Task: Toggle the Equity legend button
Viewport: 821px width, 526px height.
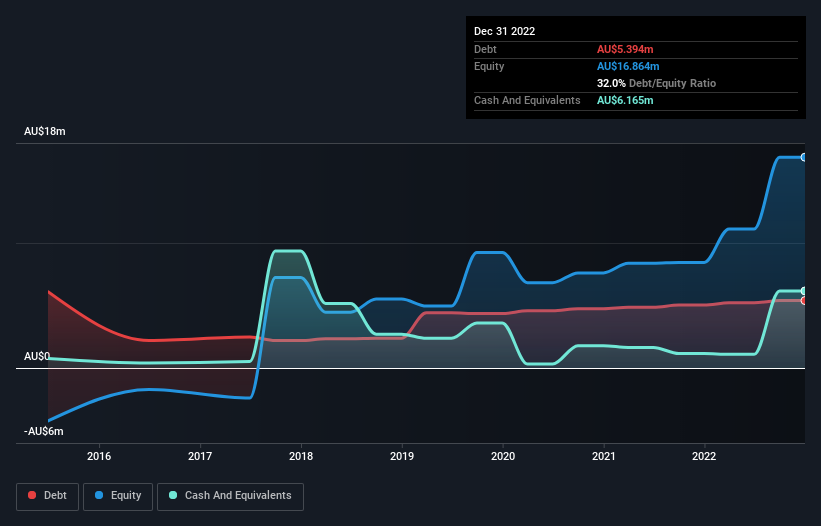Action: point(118,496)
